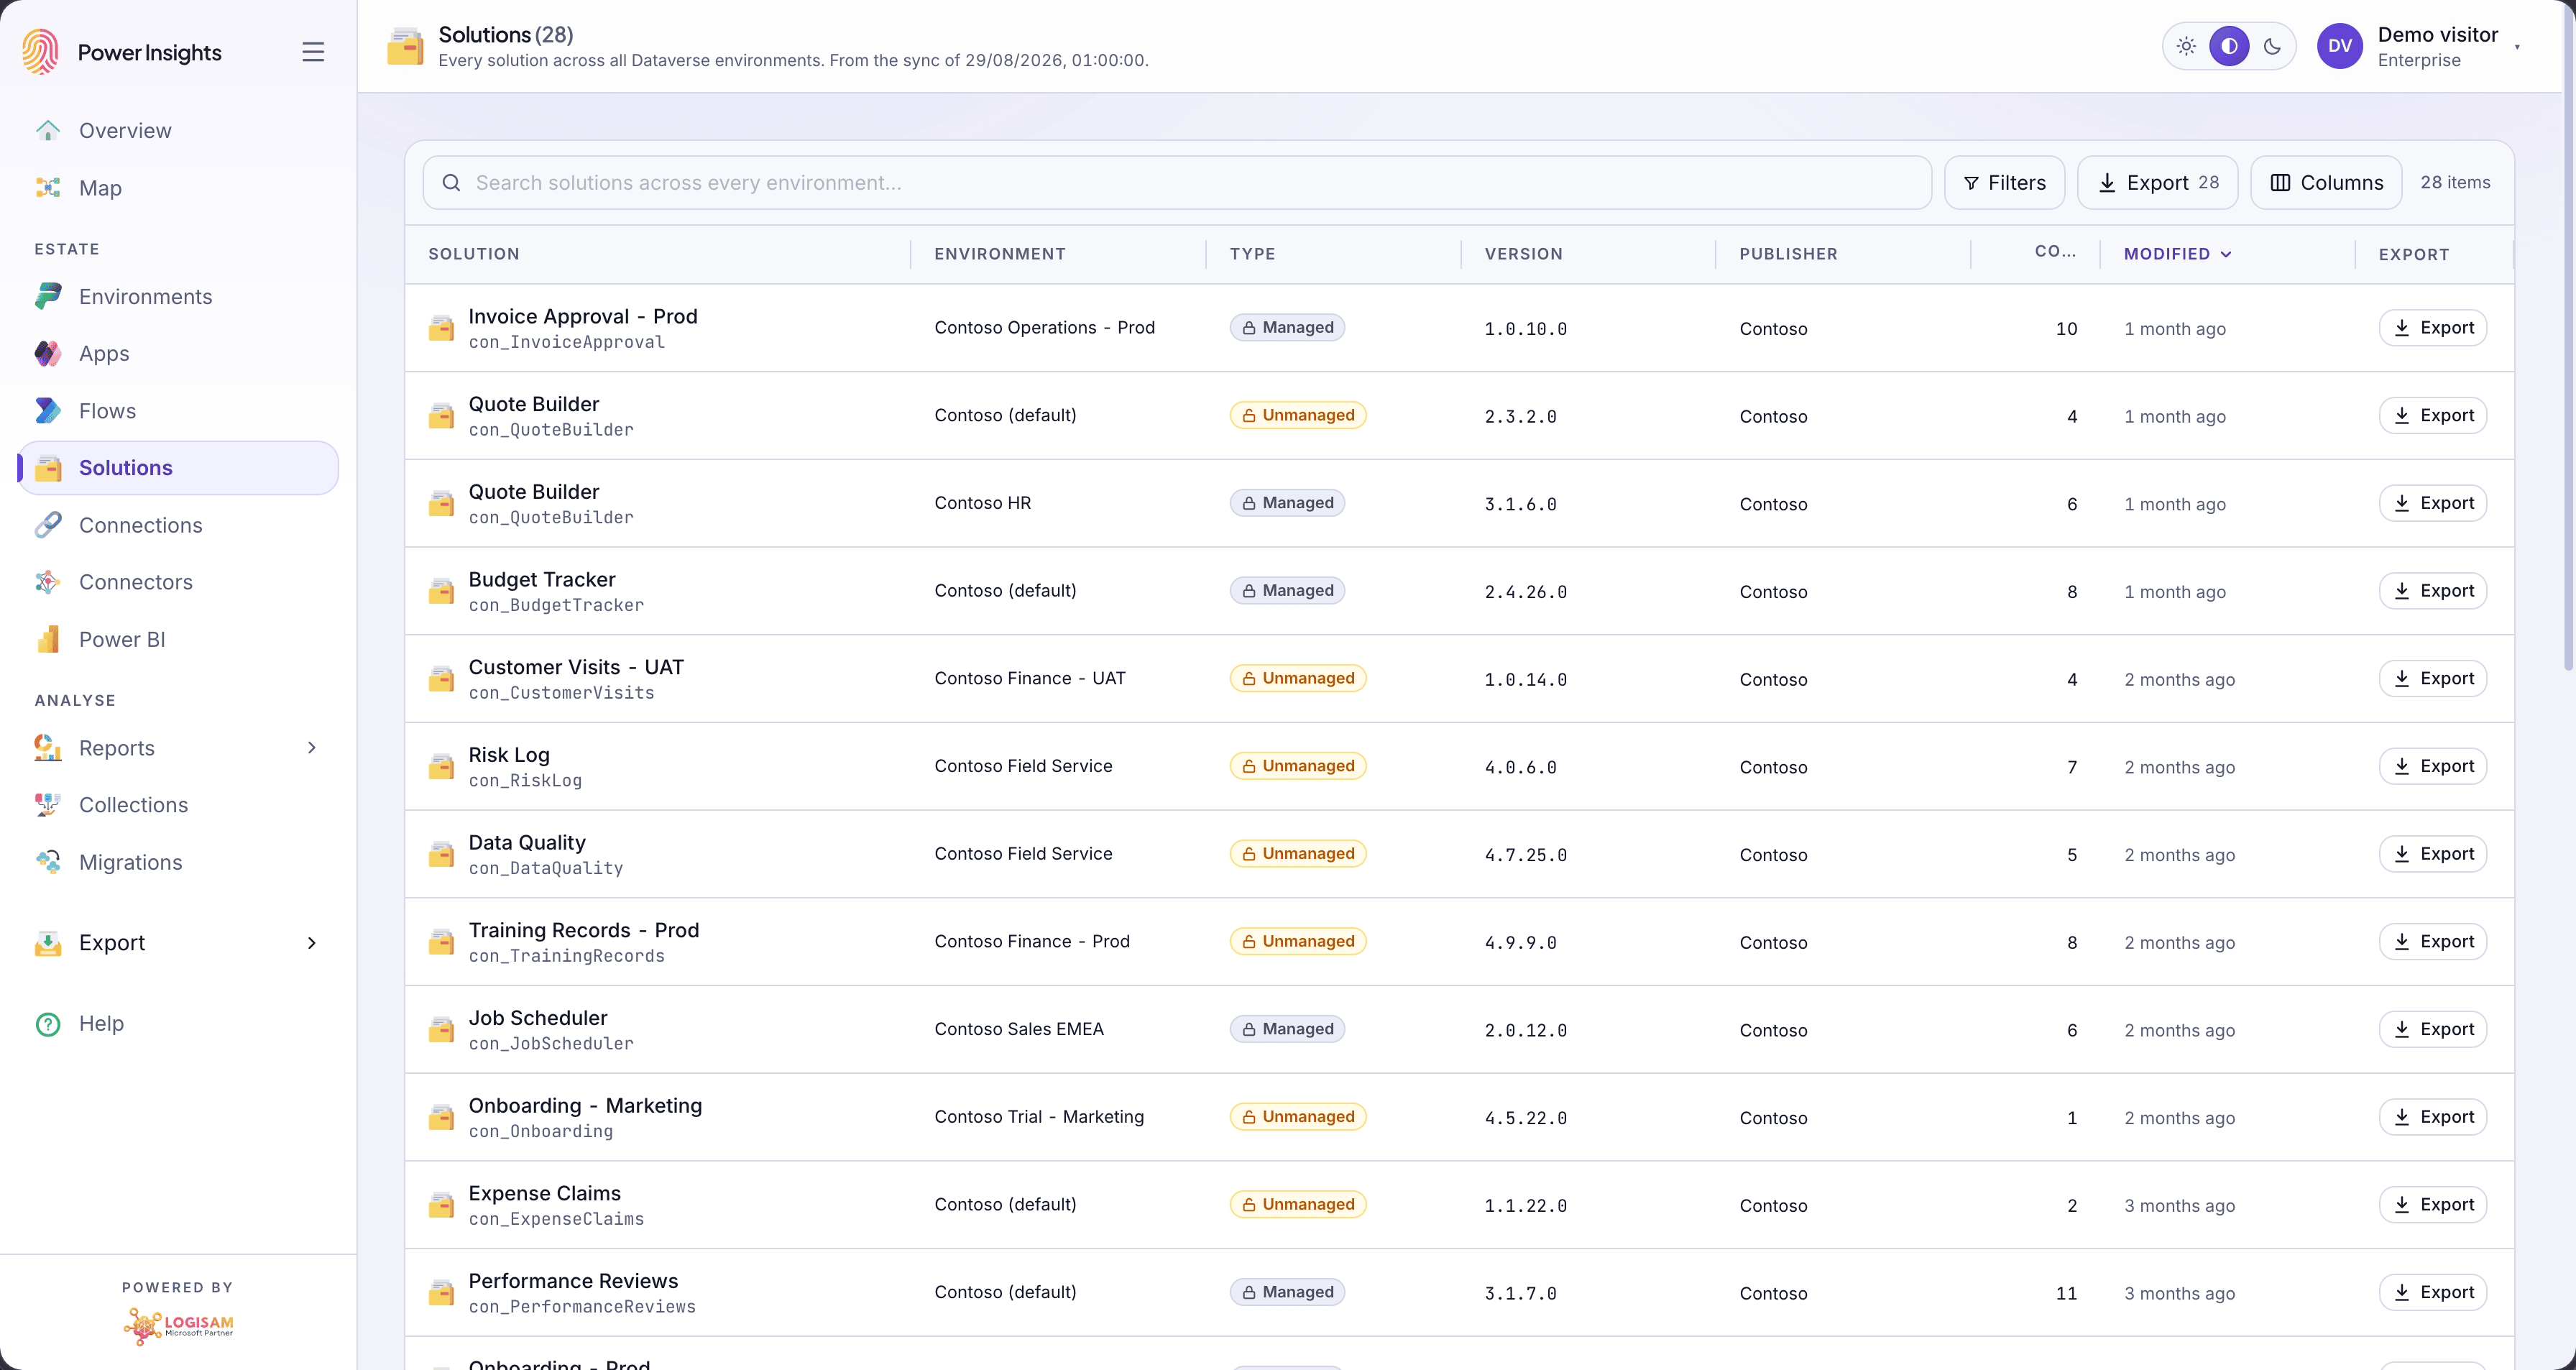This screenshot has width=2576, height=1370.
Task: Click the Job Scheduler folder icon
Action: pyautogui.click(x=441, y=1030)
